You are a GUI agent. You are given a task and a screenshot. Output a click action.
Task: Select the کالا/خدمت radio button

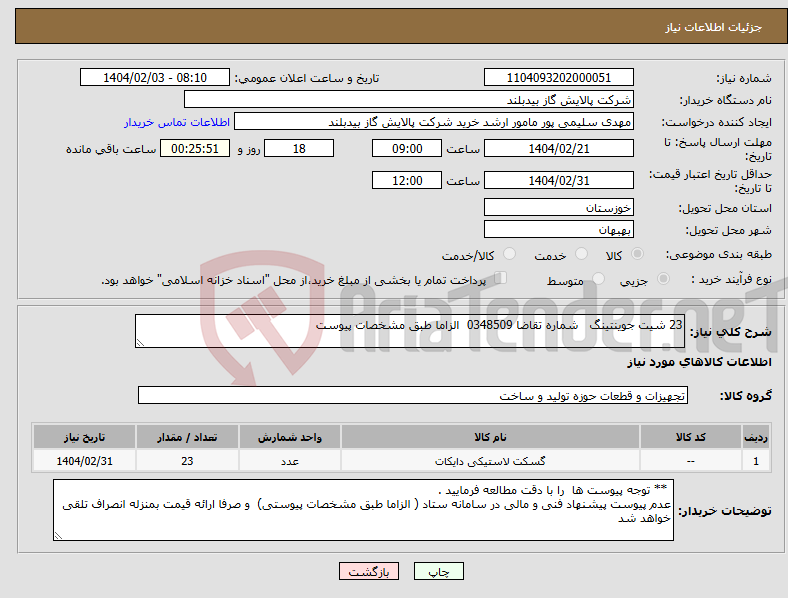click(510, 254)
